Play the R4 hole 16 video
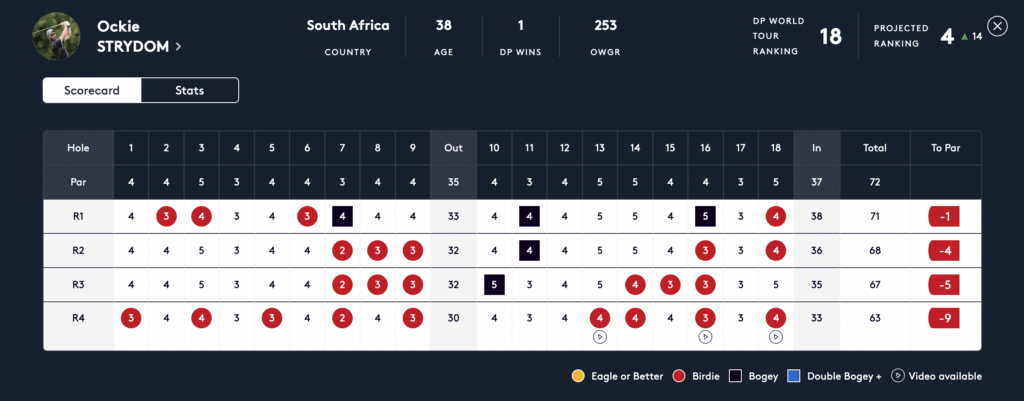The width and height of the screenshot is (1024, 401). pyautogui.click(x=705, y=337)
